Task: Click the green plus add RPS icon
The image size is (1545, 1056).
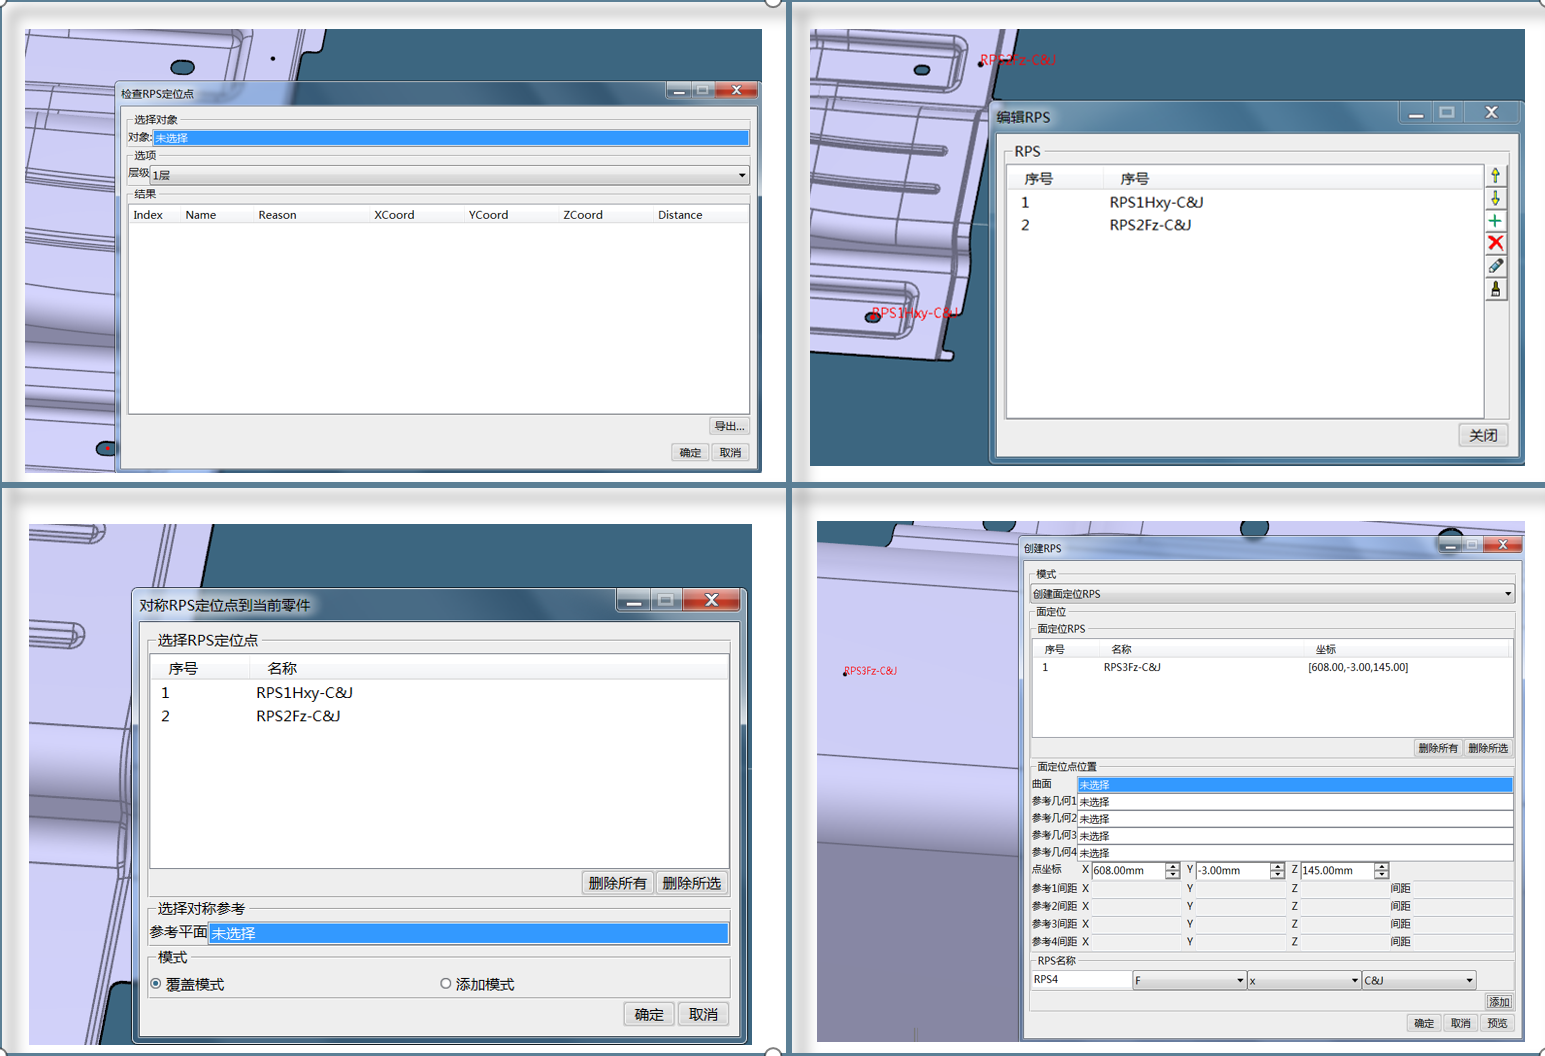Action: tap(1495, 221)
